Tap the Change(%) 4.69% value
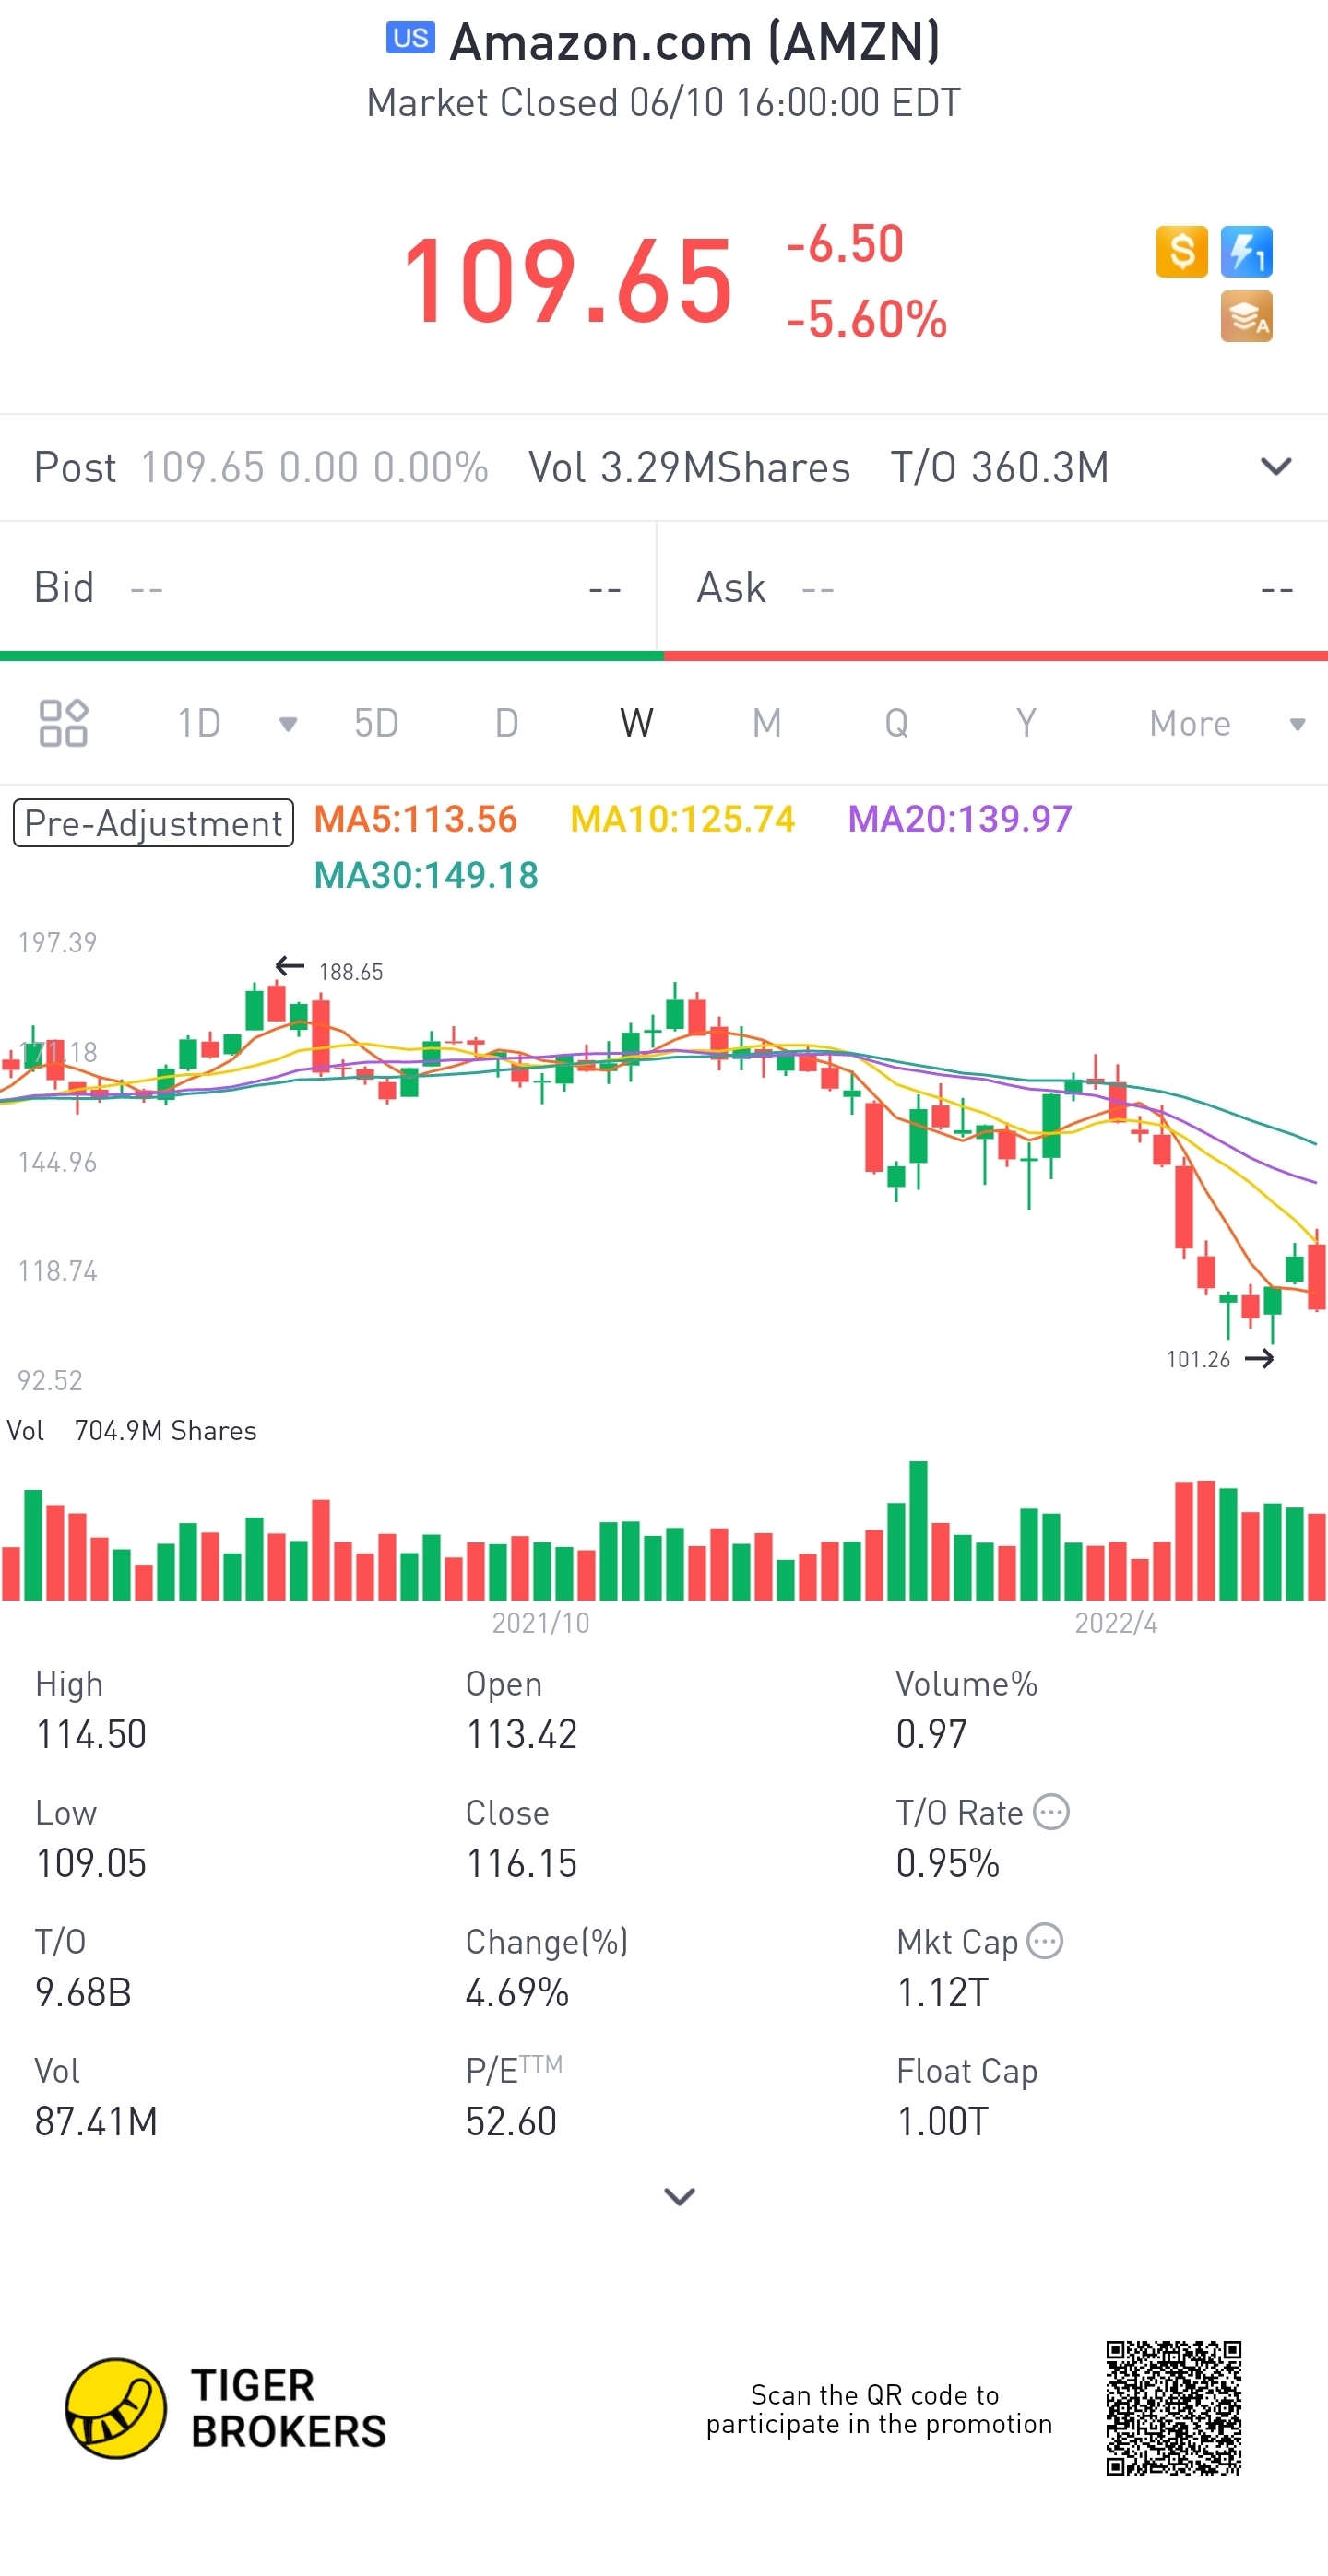1328x2576 pixels. [x=517, y=1992]
